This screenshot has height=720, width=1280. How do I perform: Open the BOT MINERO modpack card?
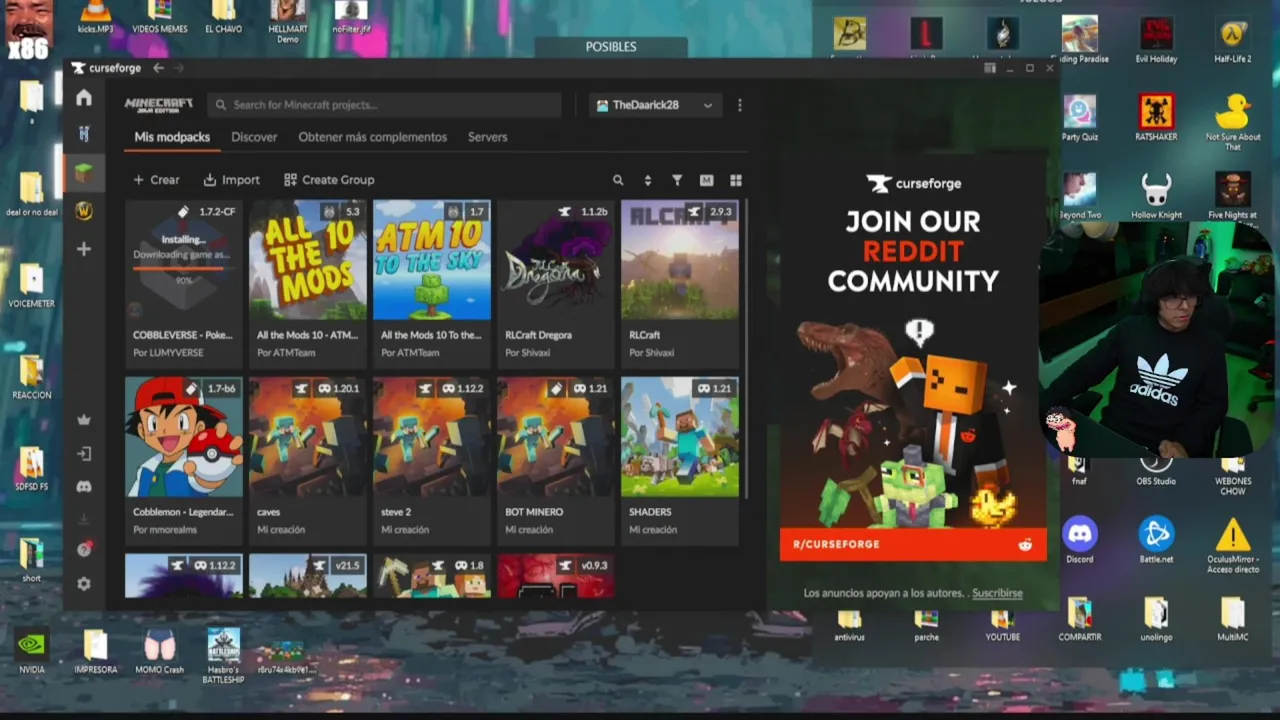555,459
